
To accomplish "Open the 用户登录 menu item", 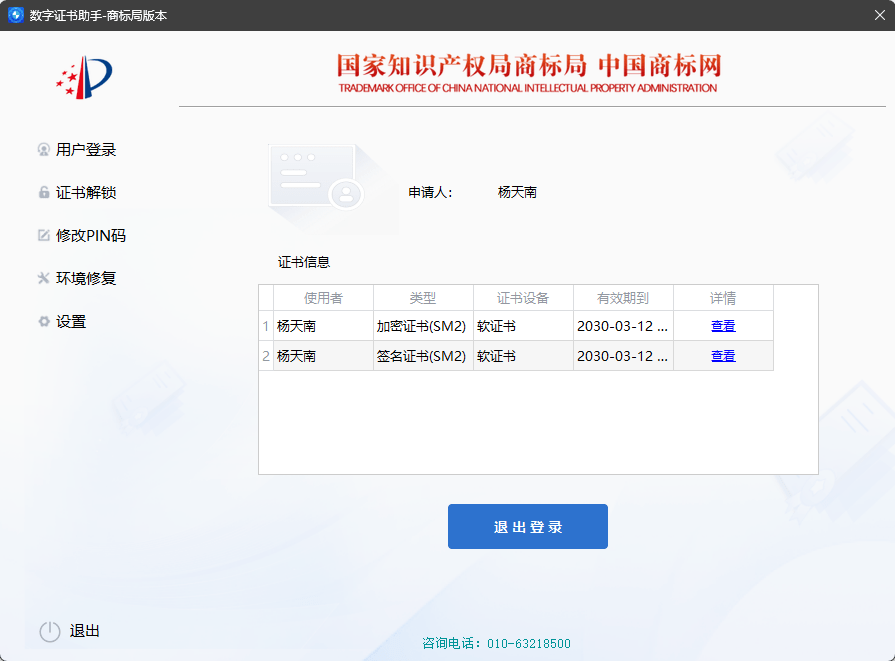I will tap(86, 150).
